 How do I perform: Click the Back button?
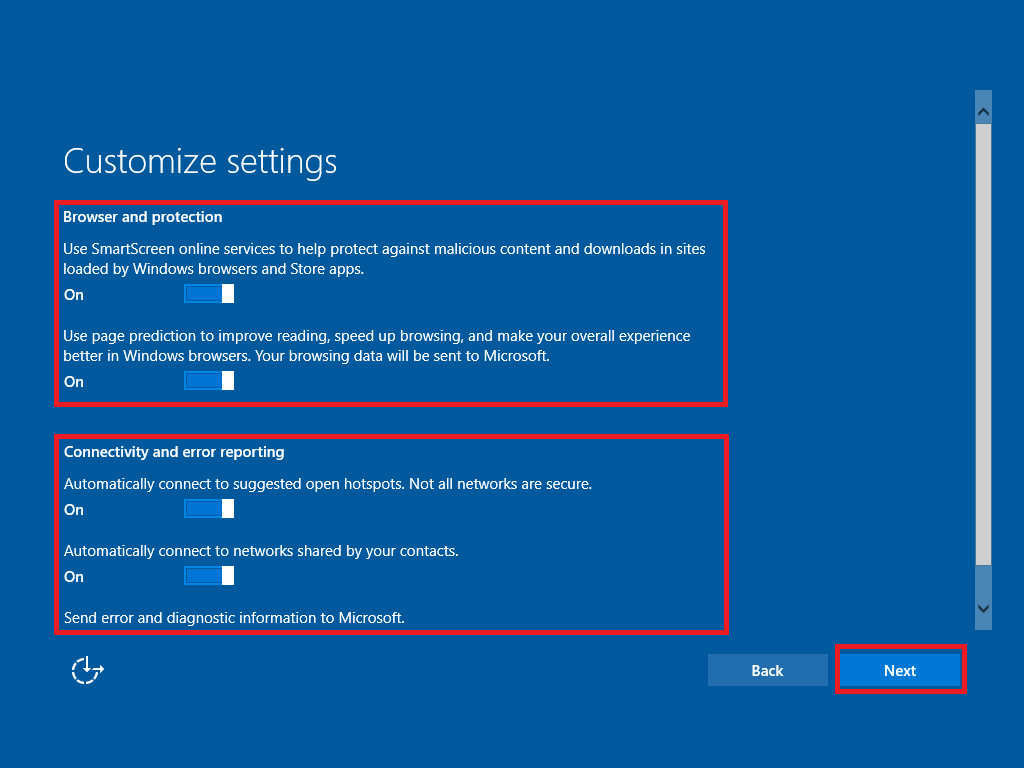767,670
